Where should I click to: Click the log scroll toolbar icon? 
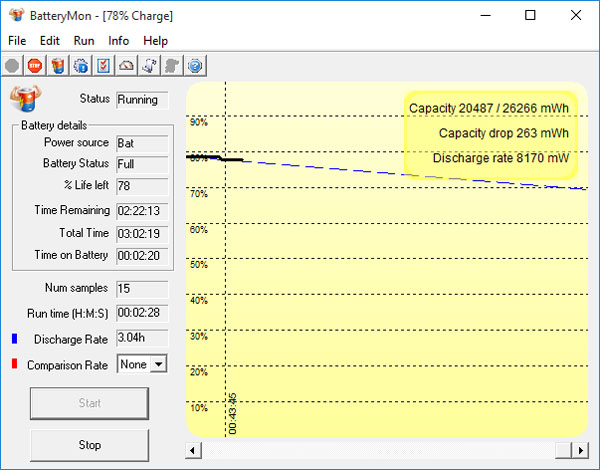[149, 66]
